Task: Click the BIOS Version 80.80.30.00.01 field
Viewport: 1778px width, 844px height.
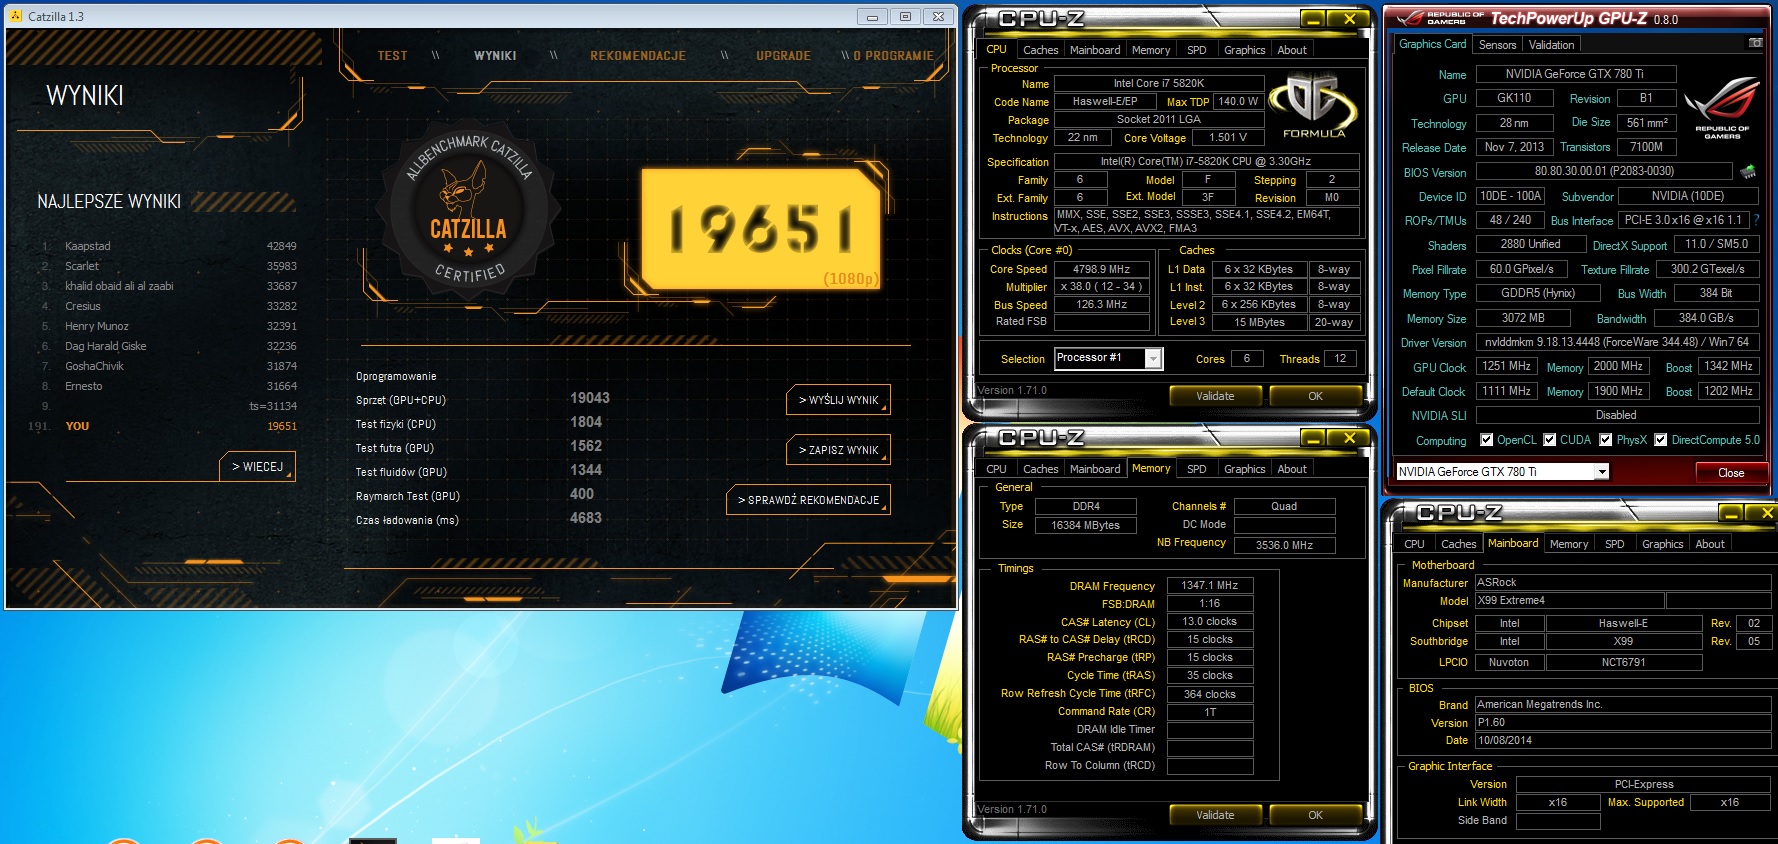Action: point(1604,171)
